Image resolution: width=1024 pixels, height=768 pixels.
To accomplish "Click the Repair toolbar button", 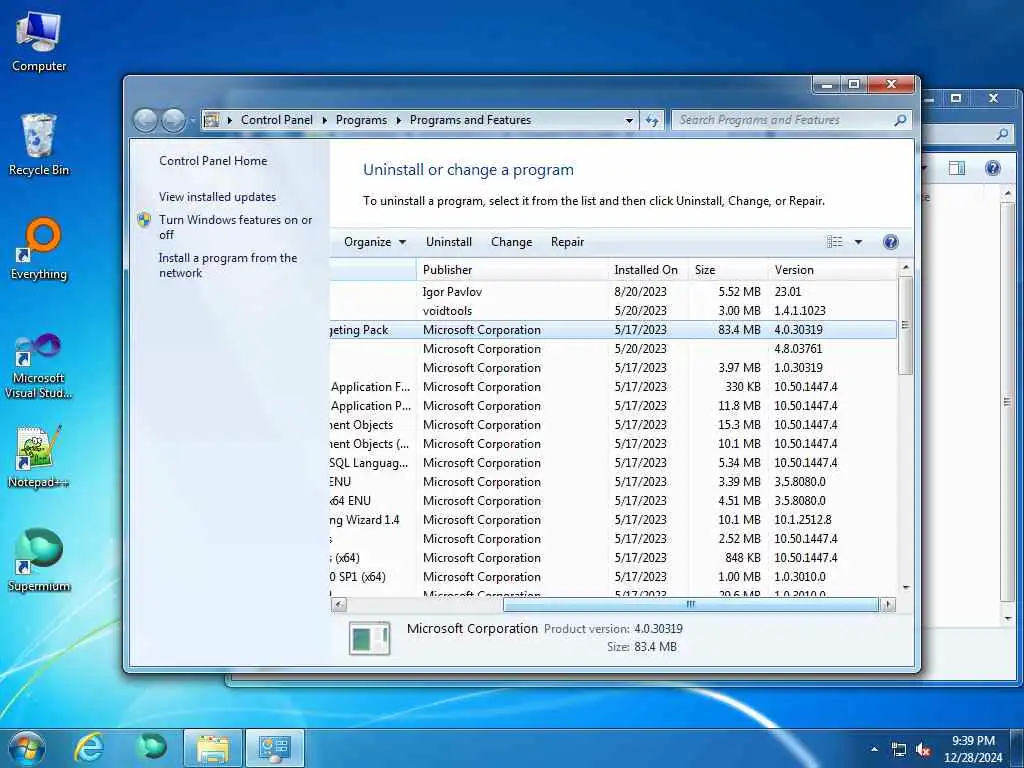I will [567, 242].
